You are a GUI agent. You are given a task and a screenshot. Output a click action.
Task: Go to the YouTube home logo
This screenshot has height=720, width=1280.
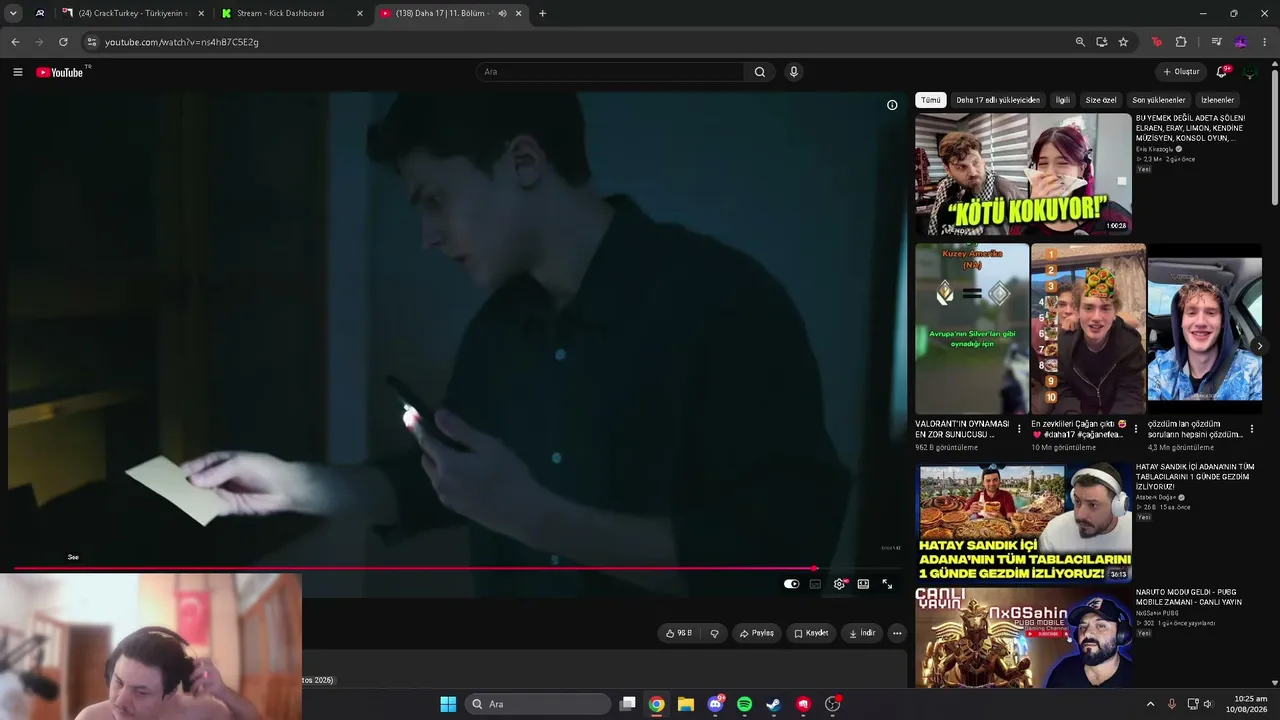pyautogui.click(x=60, y=72)
